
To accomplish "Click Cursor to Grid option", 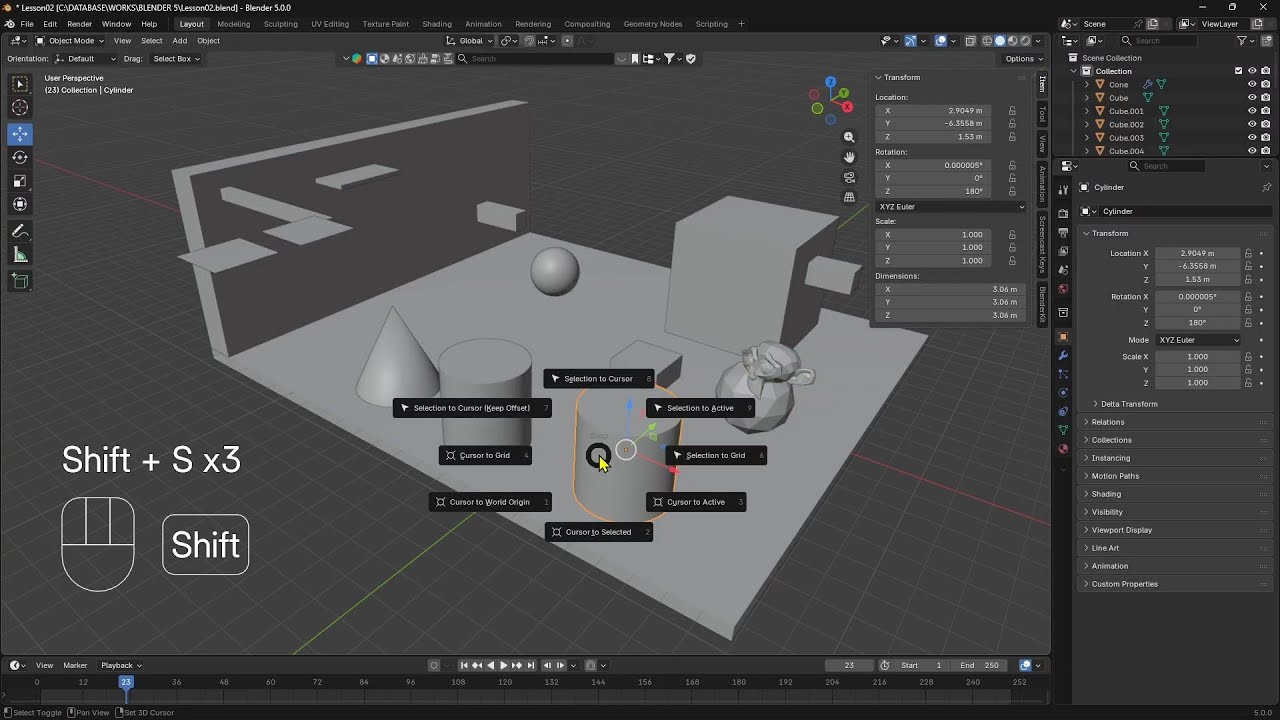I will click(x=485, y=455).
